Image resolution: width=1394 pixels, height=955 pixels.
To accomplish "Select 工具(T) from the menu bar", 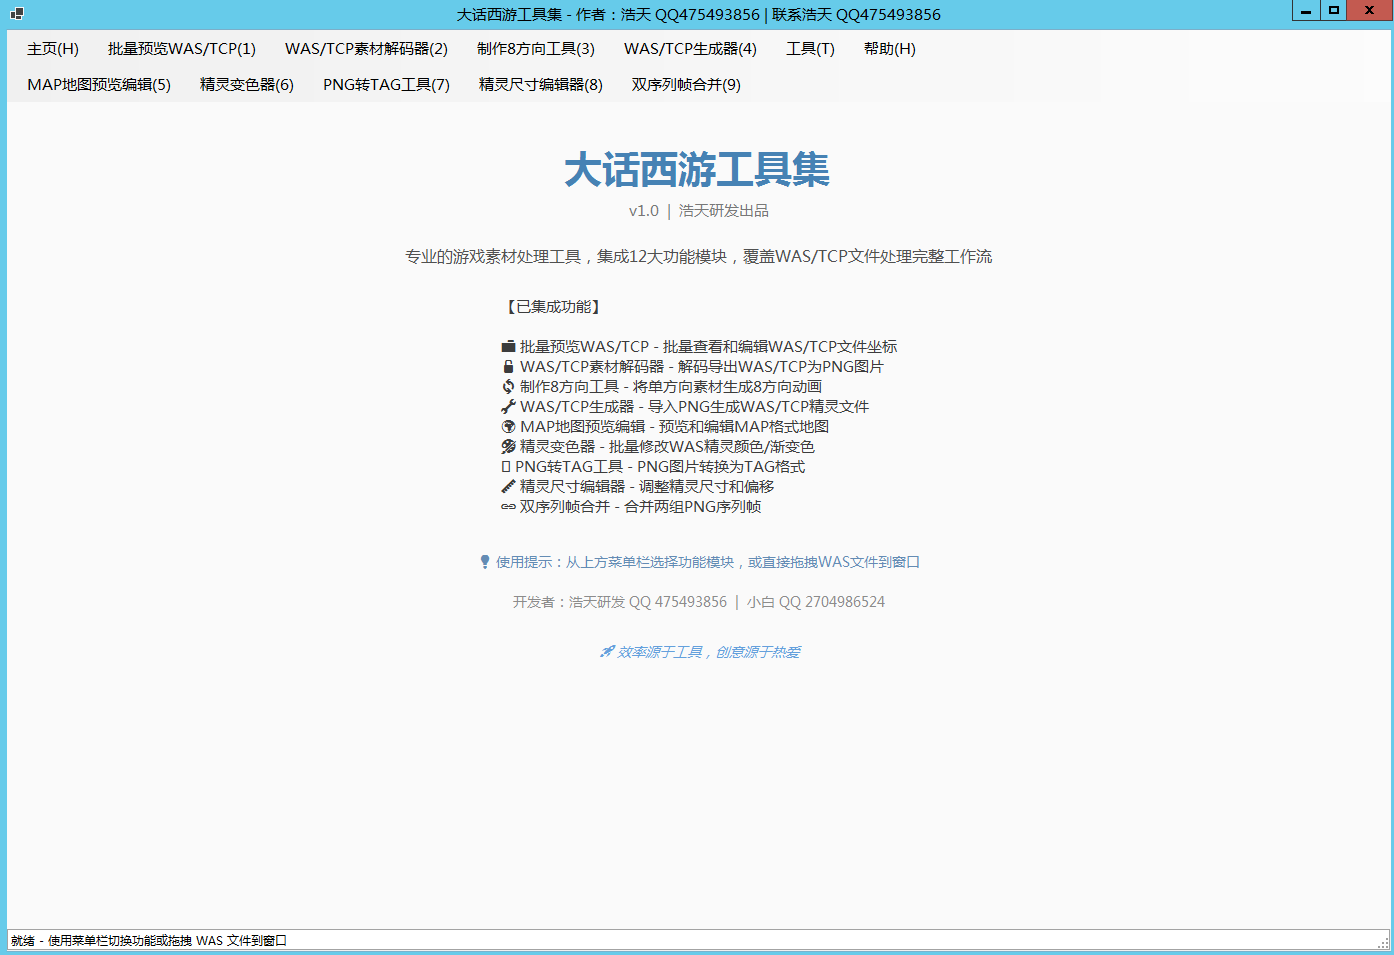I will pyautogui.click(x=810, y=48).
